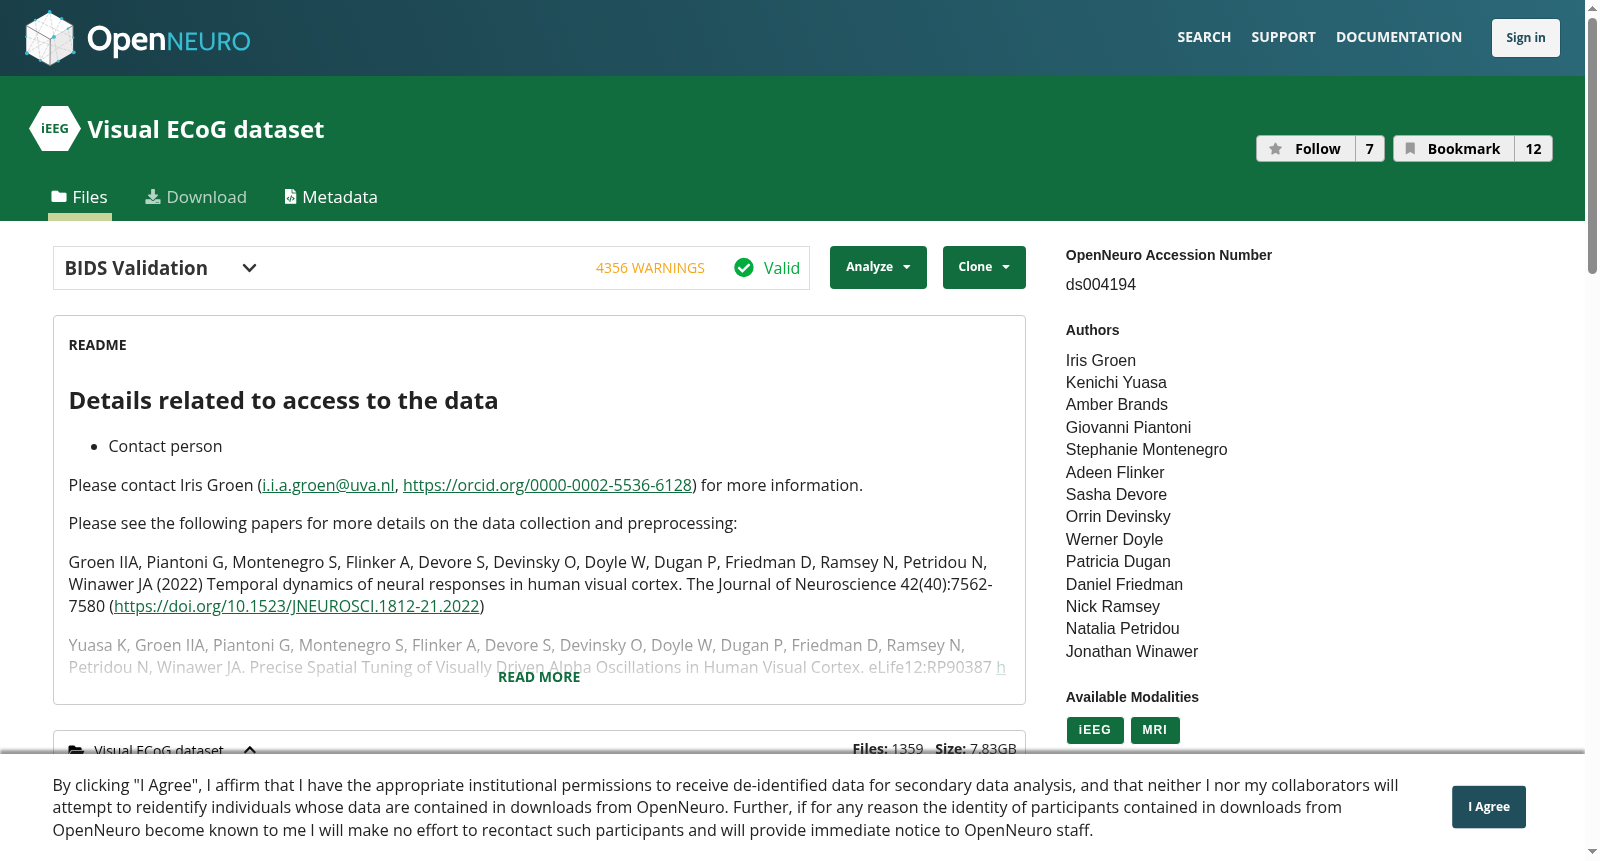
Task: Click the iEEG modality tag
Action: [x=1095, y=730]
